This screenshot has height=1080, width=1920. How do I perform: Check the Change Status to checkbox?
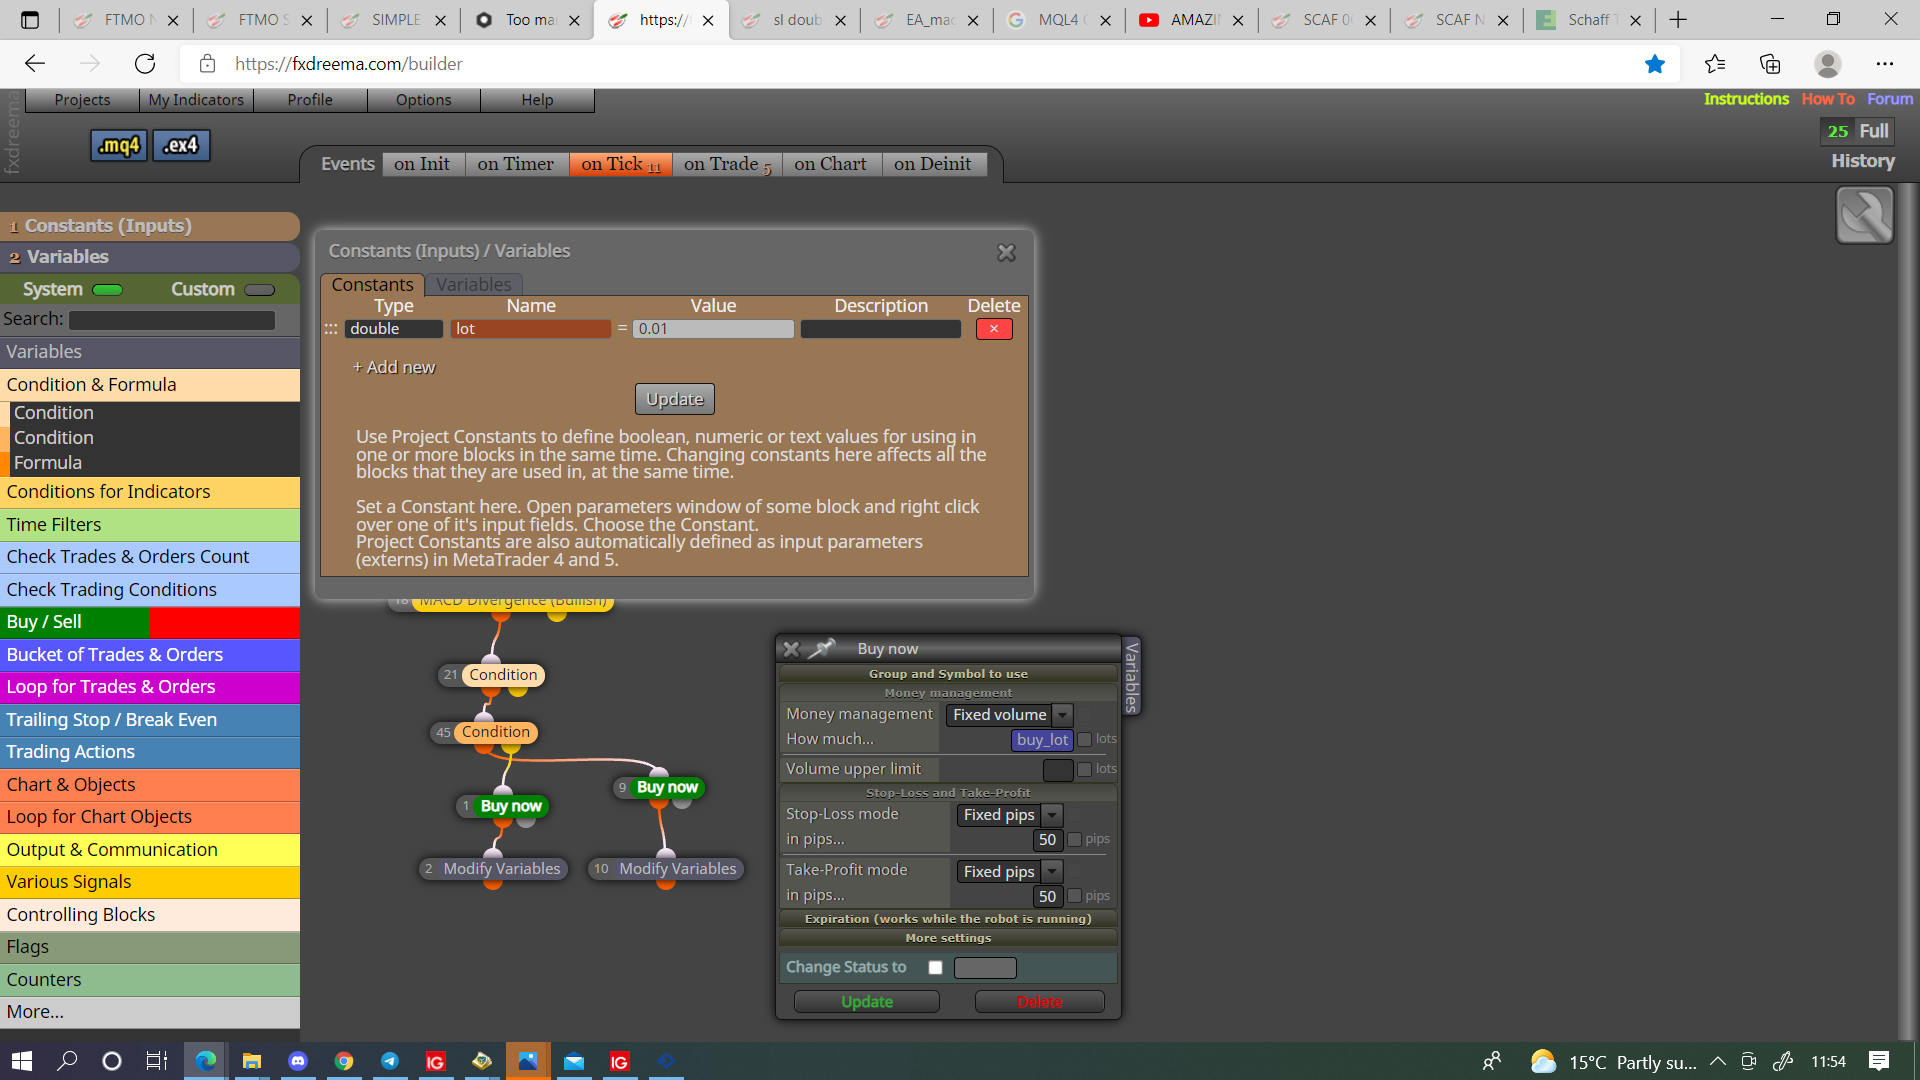click(x=935, y=967)
